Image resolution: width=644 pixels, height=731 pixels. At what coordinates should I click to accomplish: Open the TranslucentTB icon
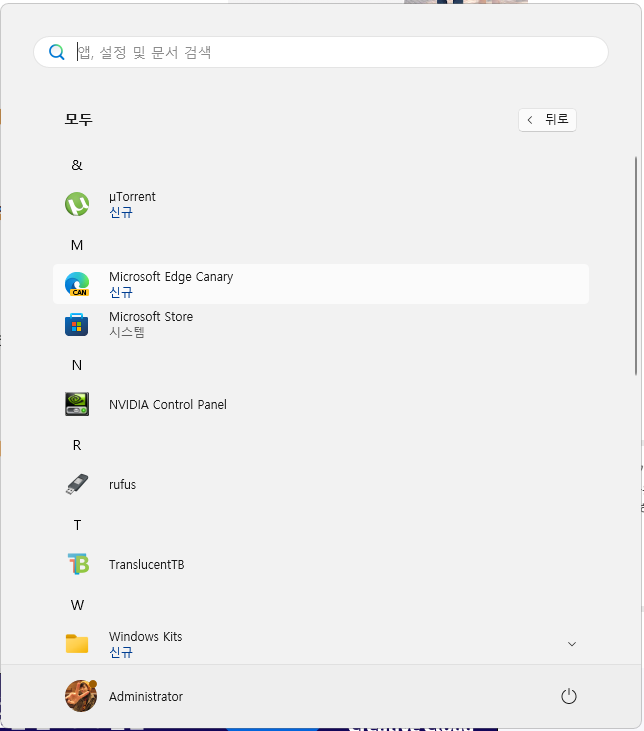coord(78,564)
